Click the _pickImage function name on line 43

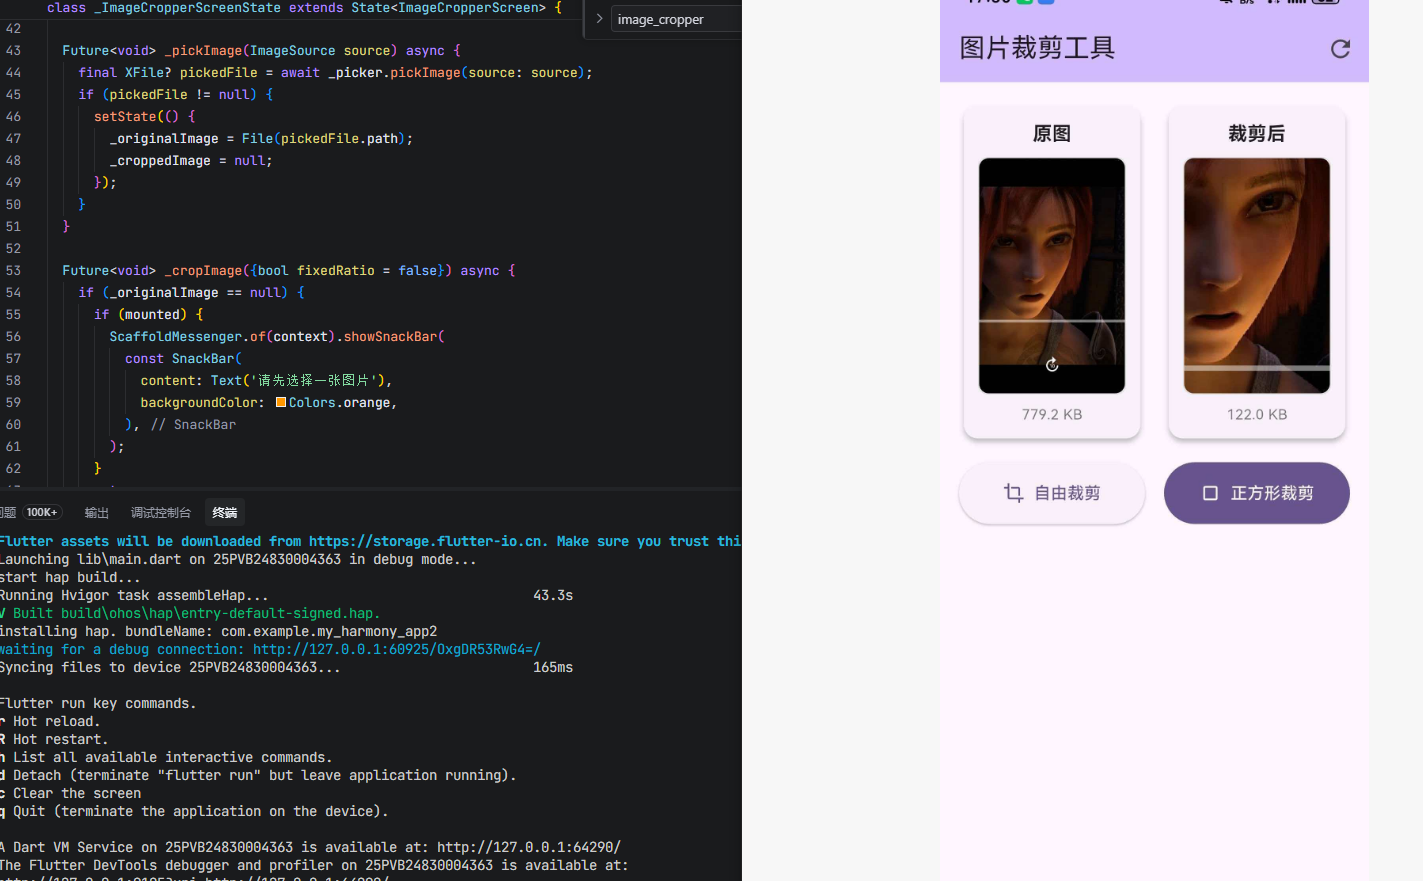click(203, 50)
